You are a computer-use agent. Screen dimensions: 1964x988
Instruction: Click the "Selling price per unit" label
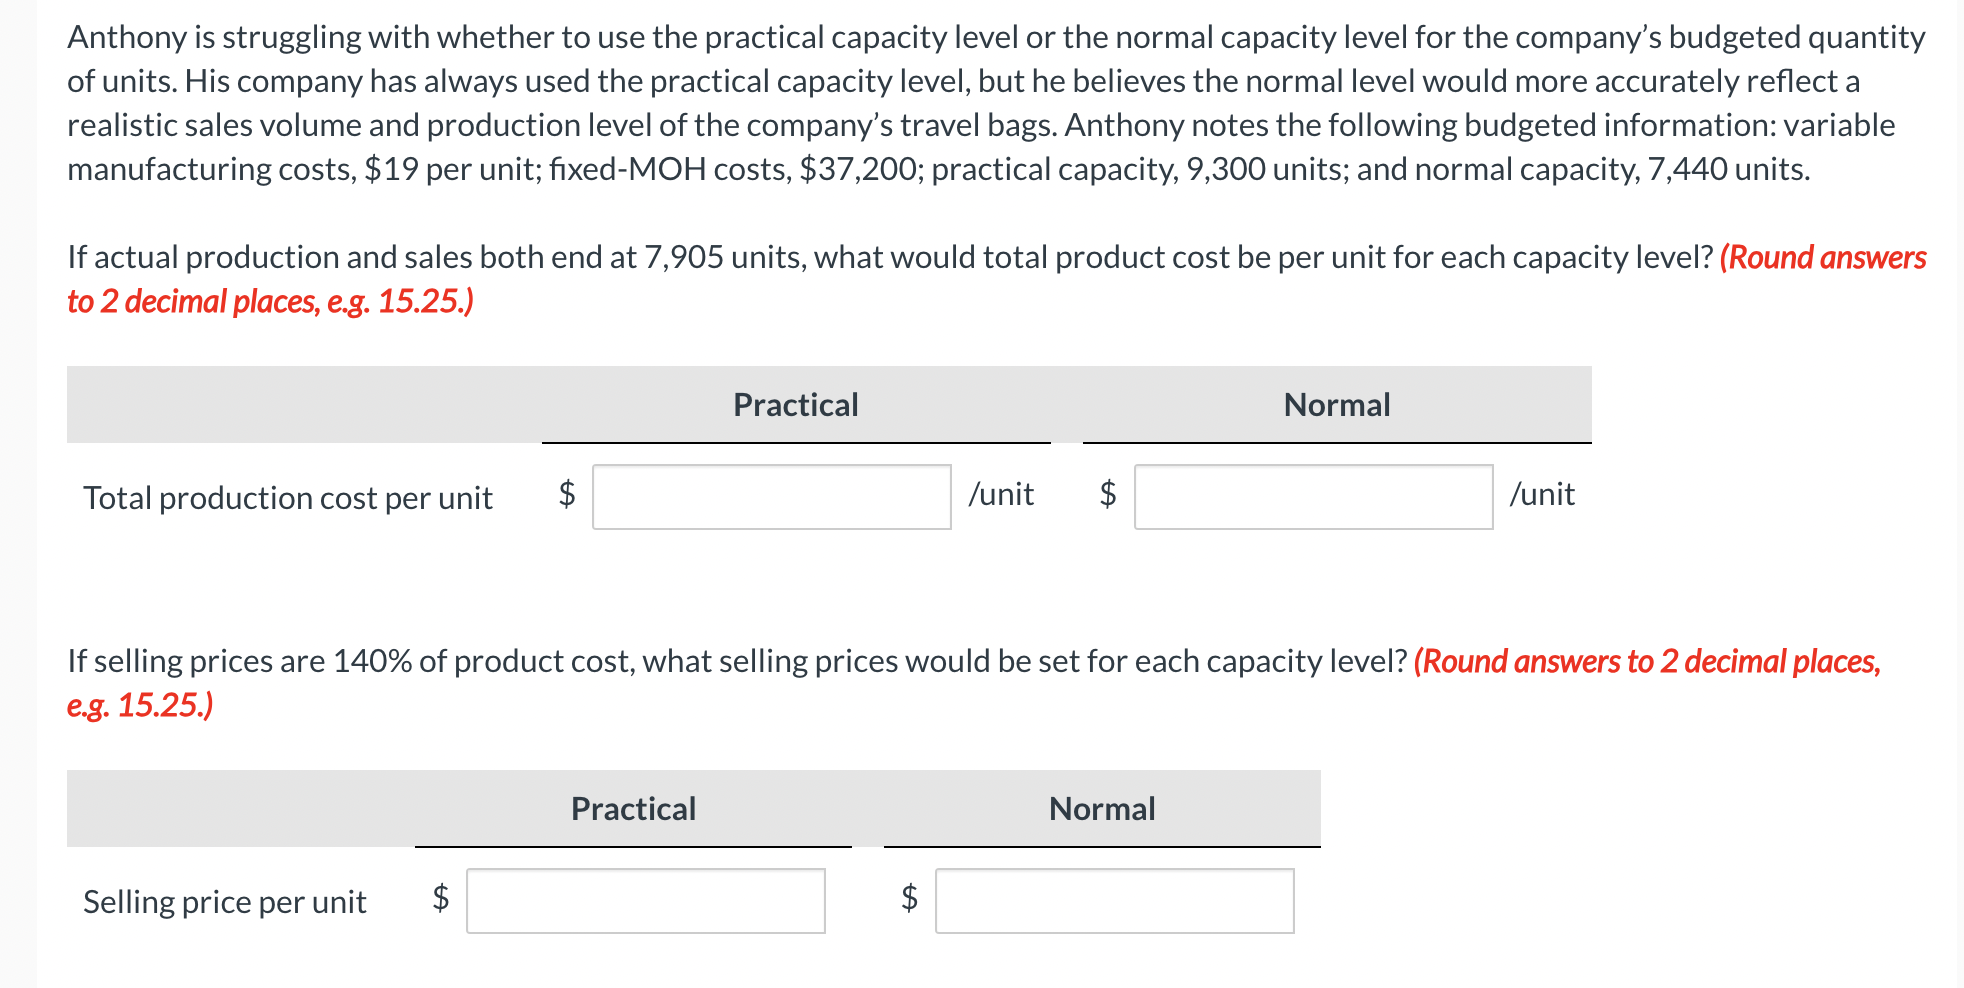click(225, 902)
